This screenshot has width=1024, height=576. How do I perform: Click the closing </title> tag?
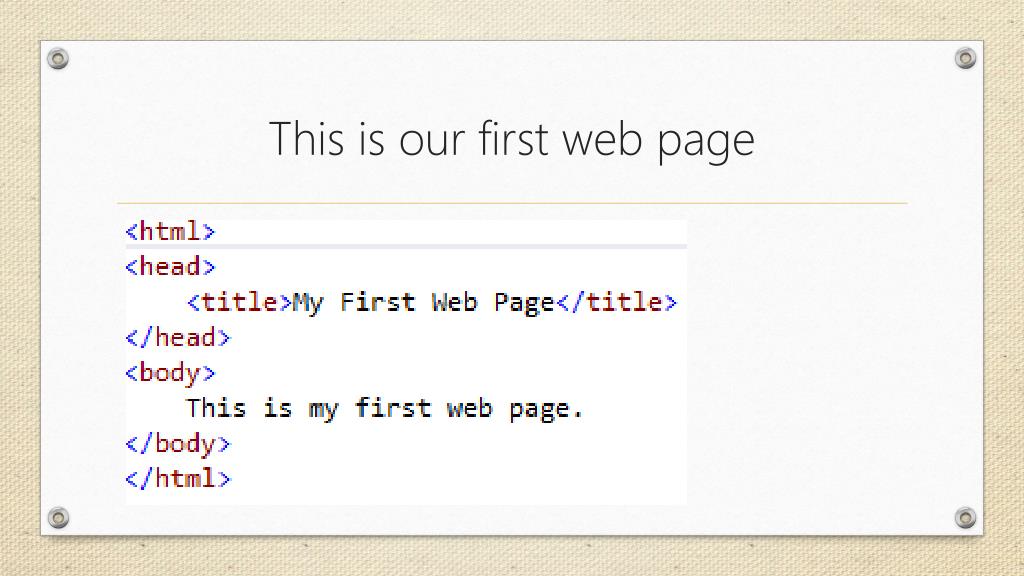tap(616, 302)
